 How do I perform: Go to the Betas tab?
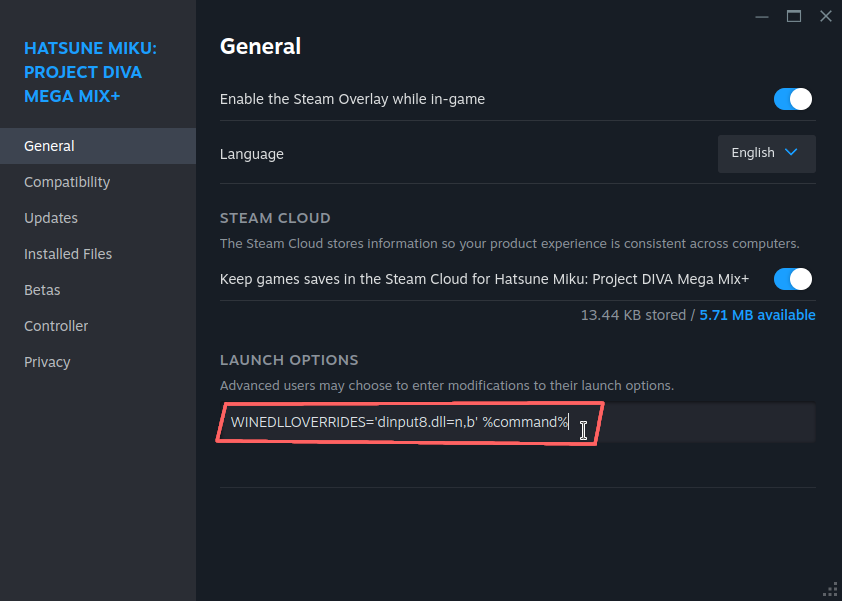42,290
